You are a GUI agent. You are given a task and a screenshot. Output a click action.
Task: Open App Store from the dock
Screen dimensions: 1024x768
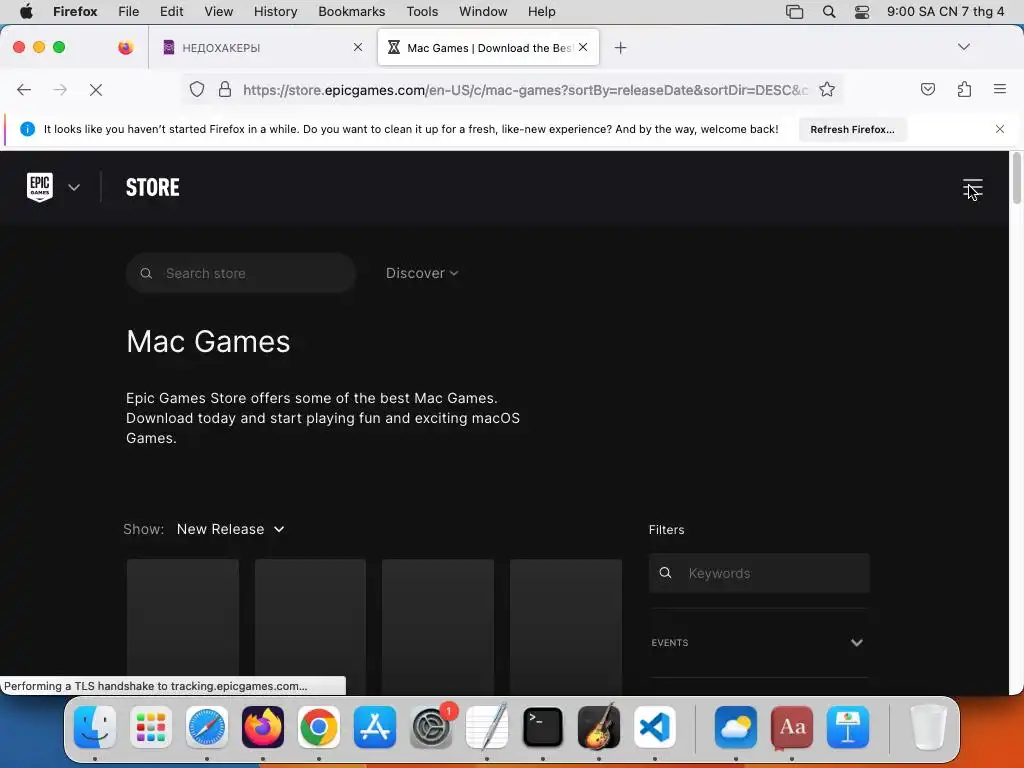click(x=375, y=727)
